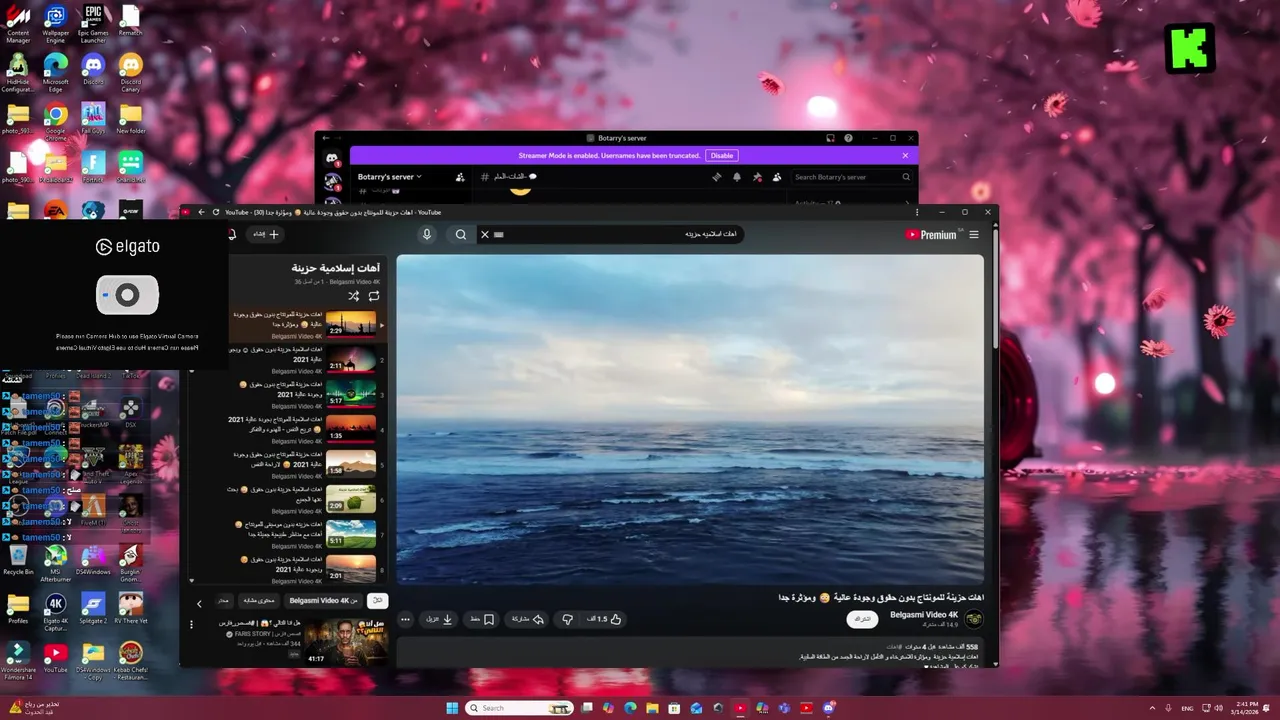Screen dimensions: 1280x720
Task: Click the voice search microphone in YouTube
Action: pos(427,234)
